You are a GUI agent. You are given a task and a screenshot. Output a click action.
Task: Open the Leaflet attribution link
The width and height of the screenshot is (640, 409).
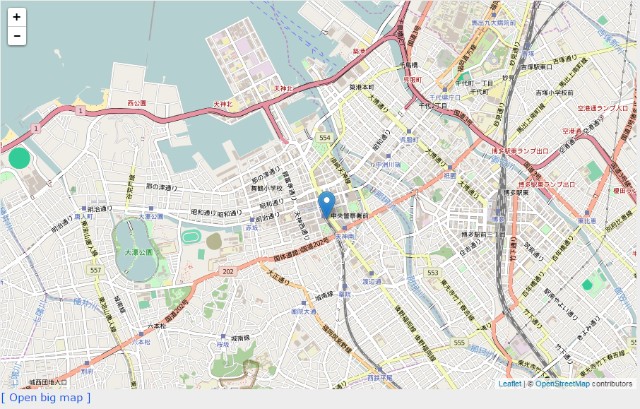tap(510, 384)
